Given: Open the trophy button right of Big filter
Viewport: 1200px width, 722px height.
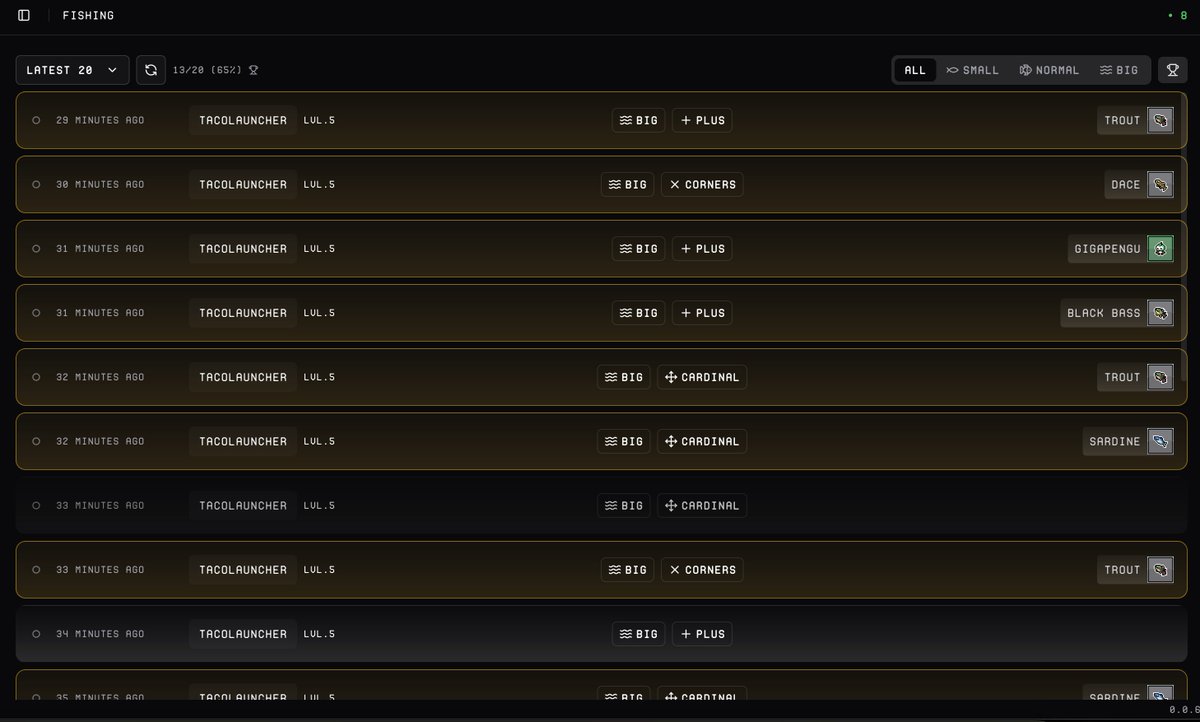Looking at the screenshot, I should (1172, 70).
